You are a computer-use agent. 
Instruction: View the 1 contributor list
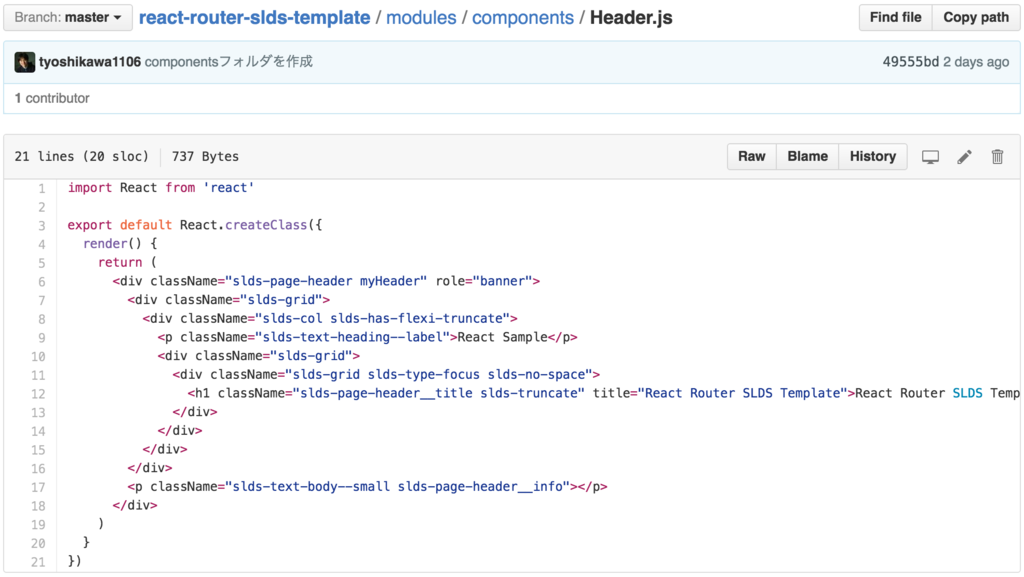52,98
